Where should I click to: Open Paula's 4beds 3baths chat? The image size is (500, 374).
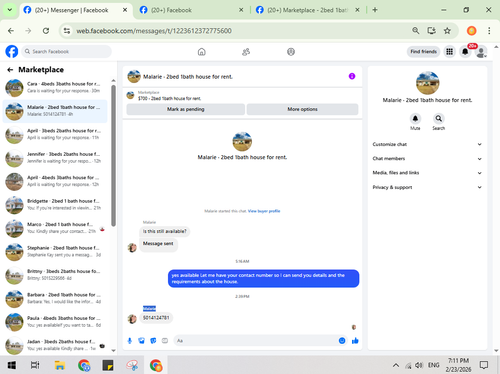[55, 322]
